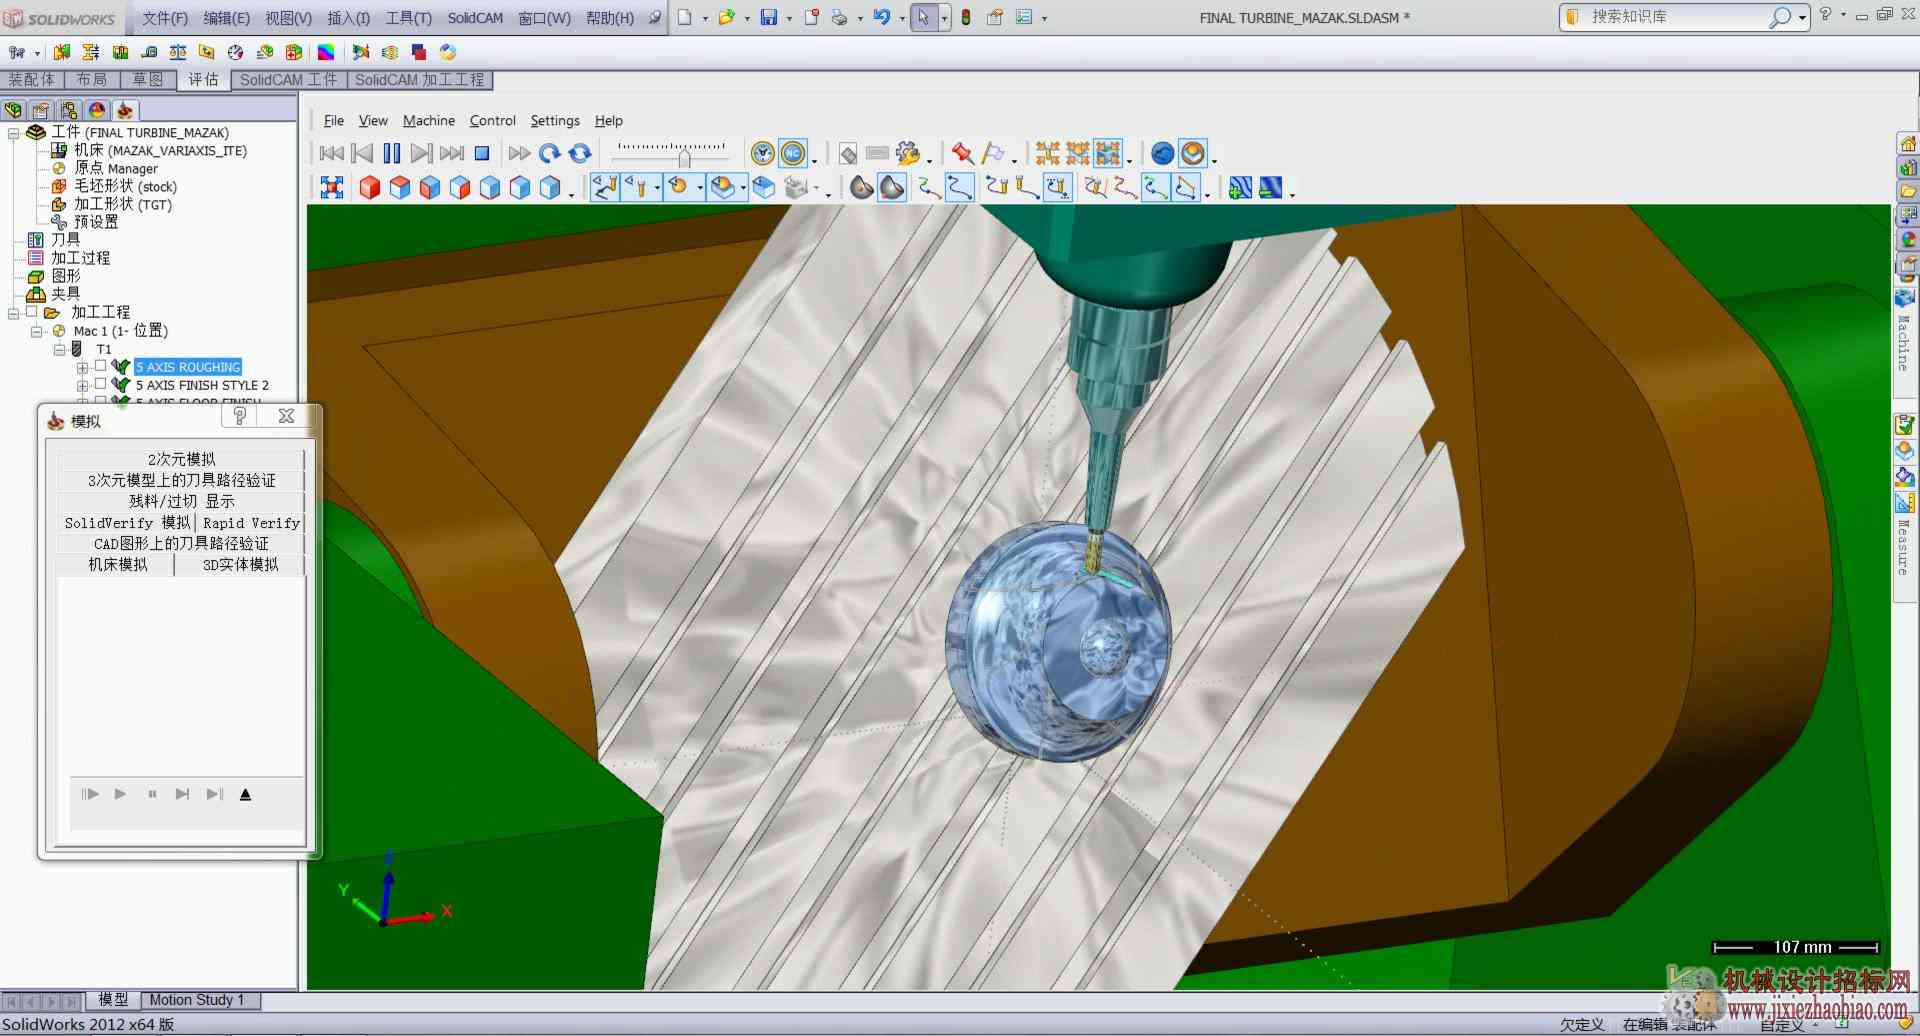Screen dimensions: 1920x1036
Task: Open the simulation File menu
Action: coord(334,120)
